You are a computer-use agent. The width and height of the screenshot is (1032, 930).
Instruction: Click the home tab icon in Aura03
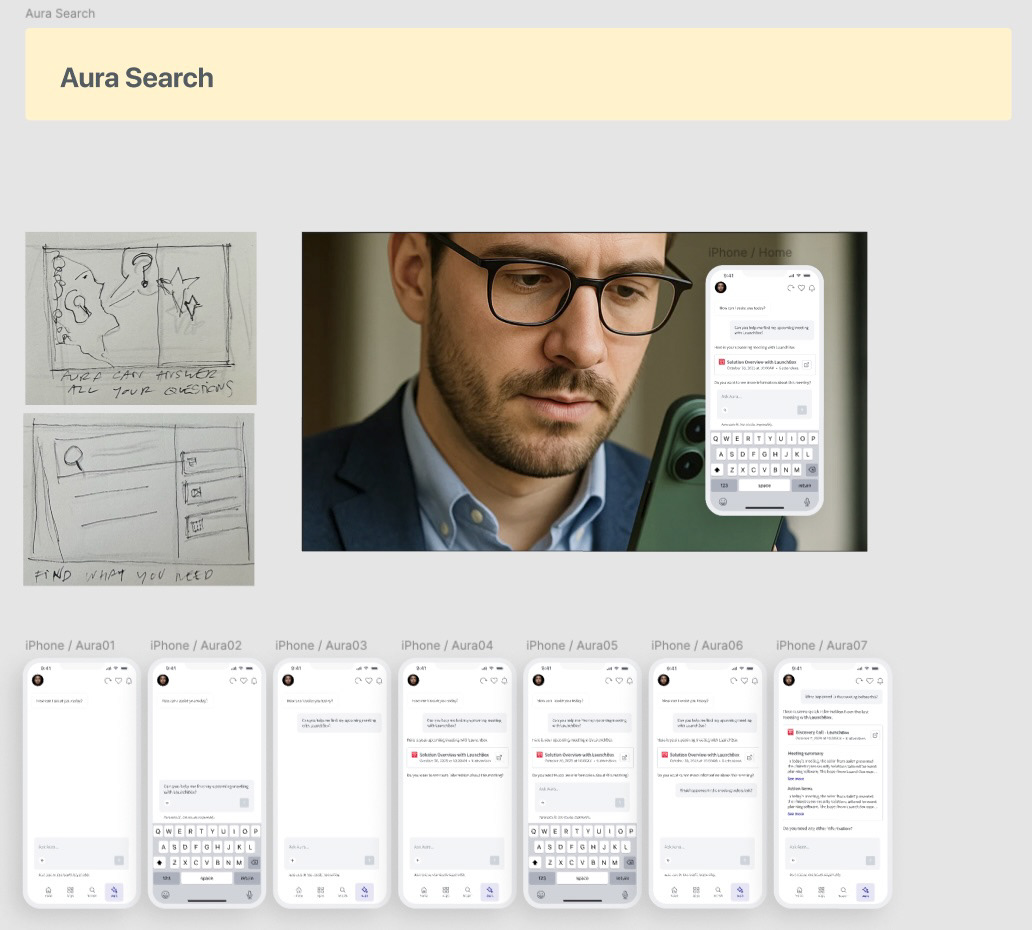(x=299, y=891)
